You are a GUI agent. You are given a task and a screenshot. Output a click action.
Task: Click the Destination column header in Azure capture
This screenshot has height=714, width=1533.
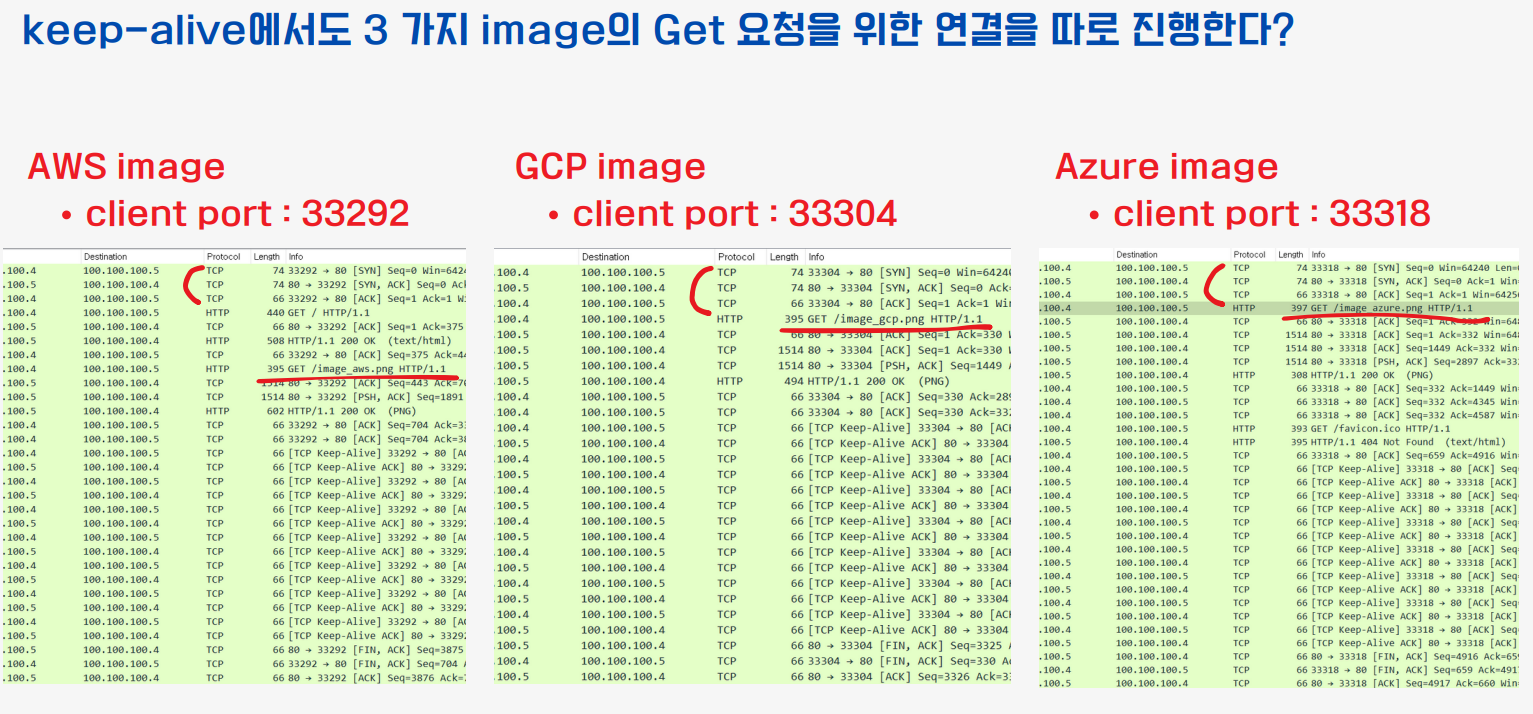tap(1137, 255)
